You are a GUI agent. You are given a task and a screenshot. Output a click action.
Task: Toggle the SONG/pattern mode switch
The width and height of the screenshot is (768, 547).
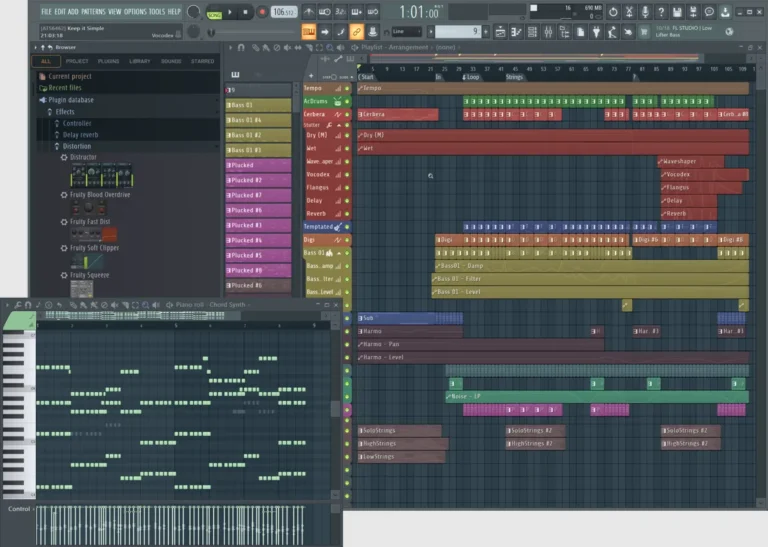coord(214,13)
